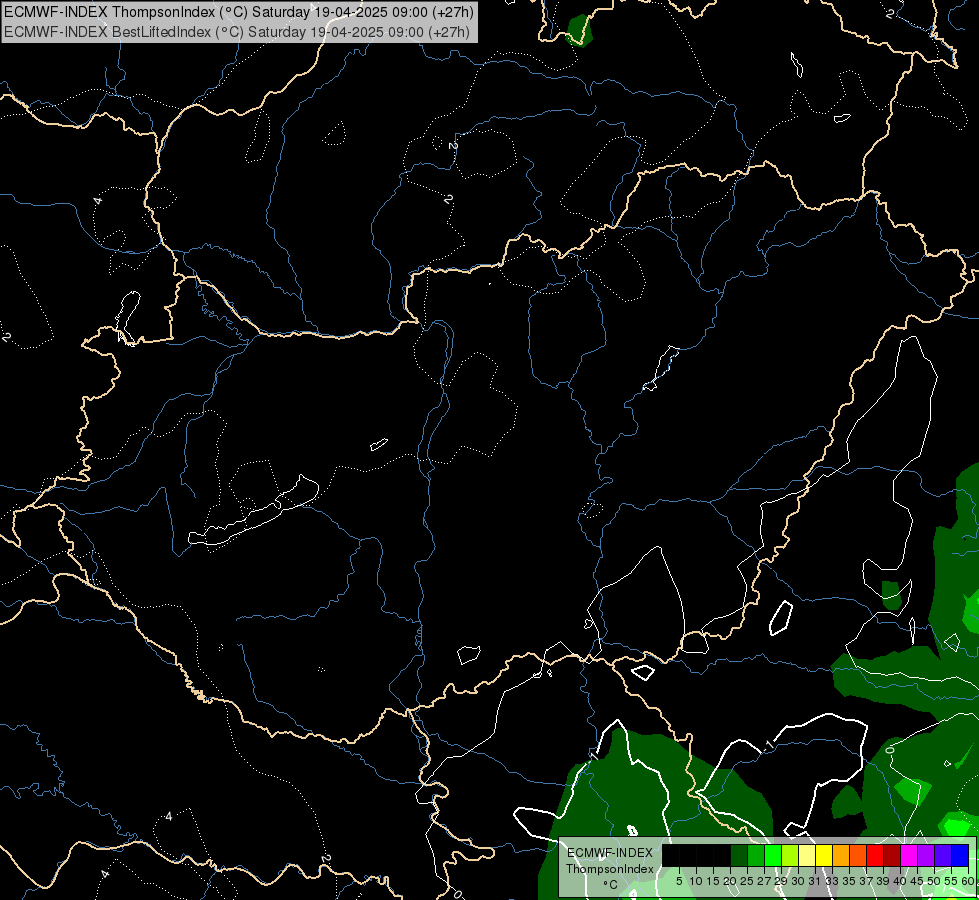The image size is (979, 900).
Task: Select the yellow-green 29–30 legend swatch
Action: click(790, 856)
